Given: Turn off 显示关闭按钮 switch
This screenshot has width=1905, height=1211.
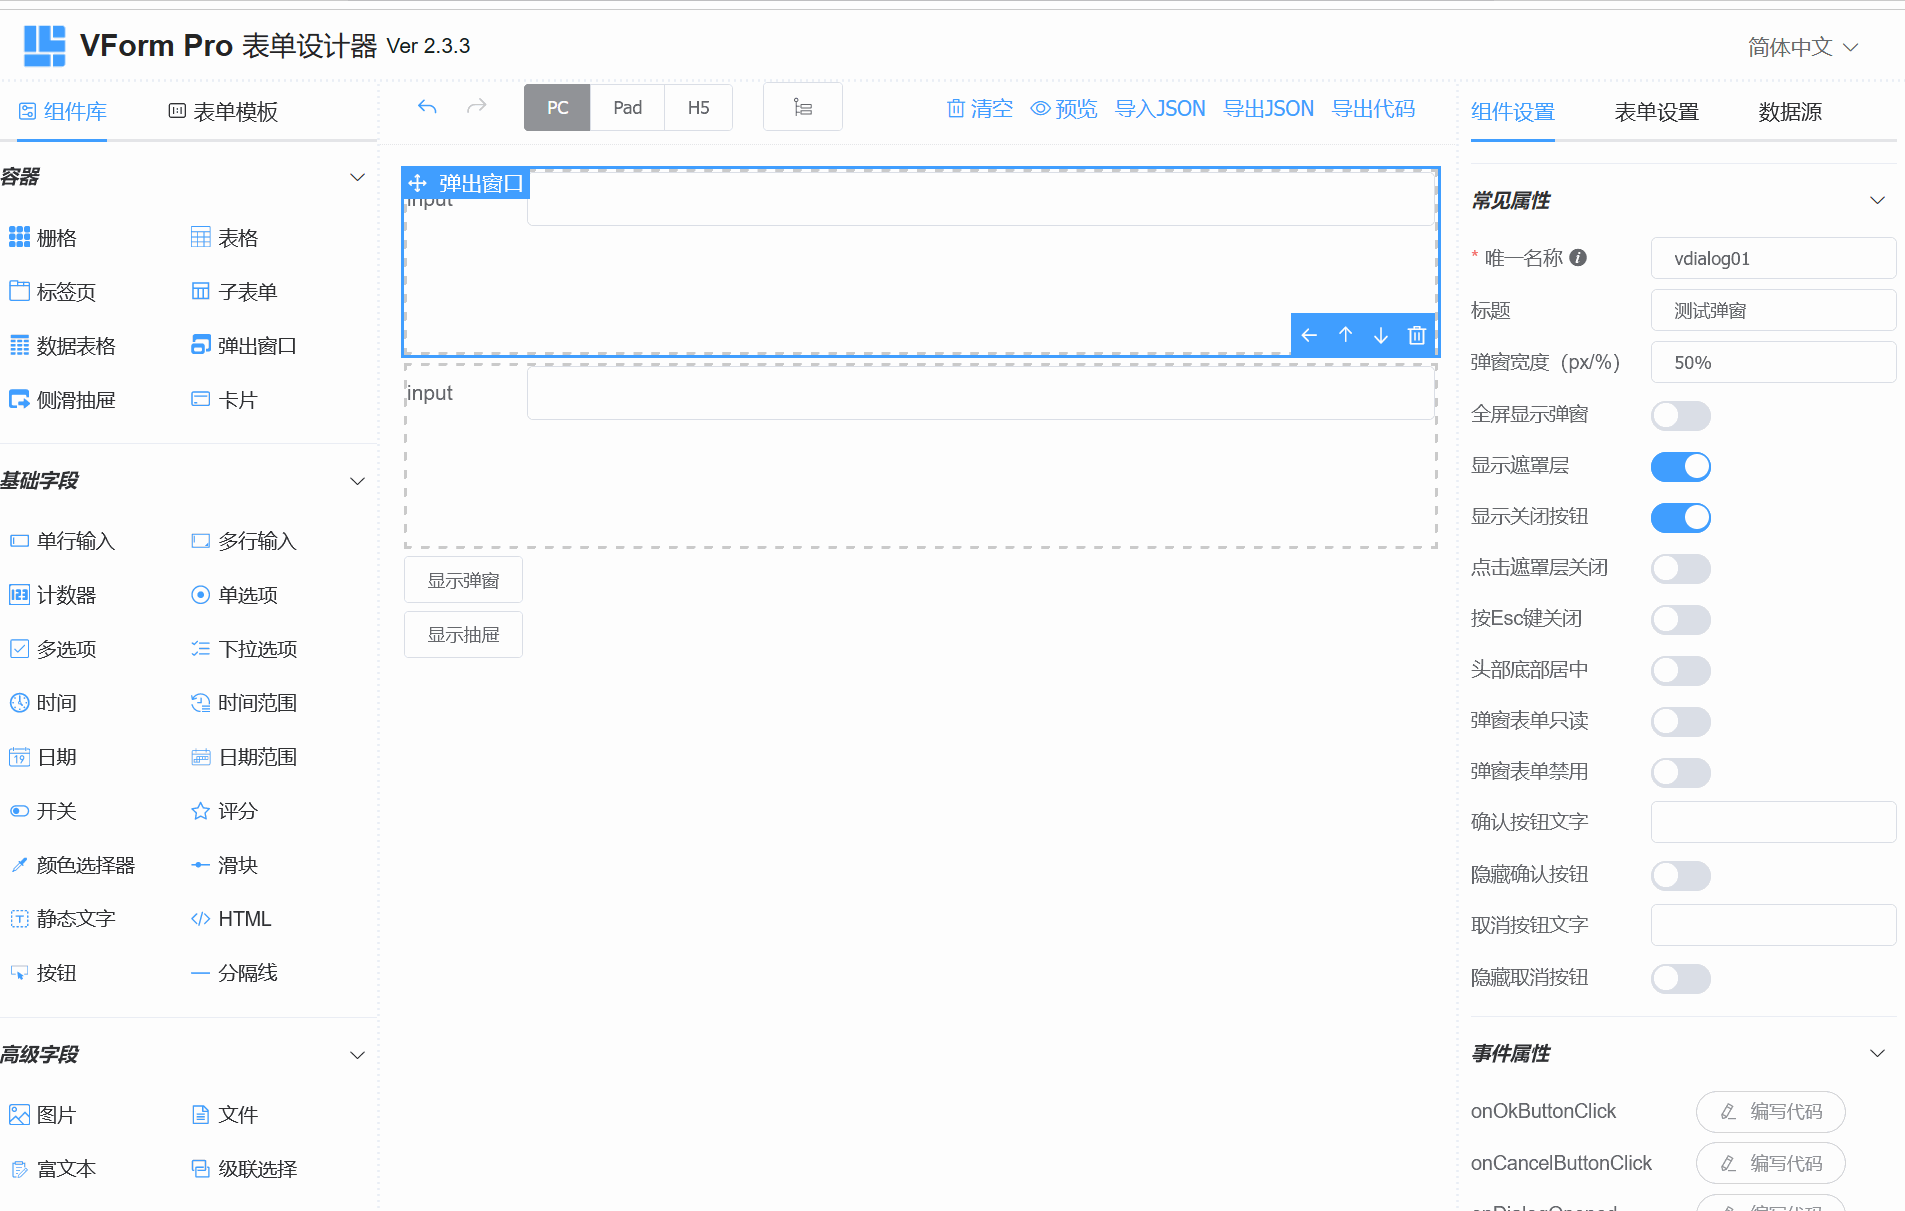Looking at the screenshot, I should (1680, 517).
